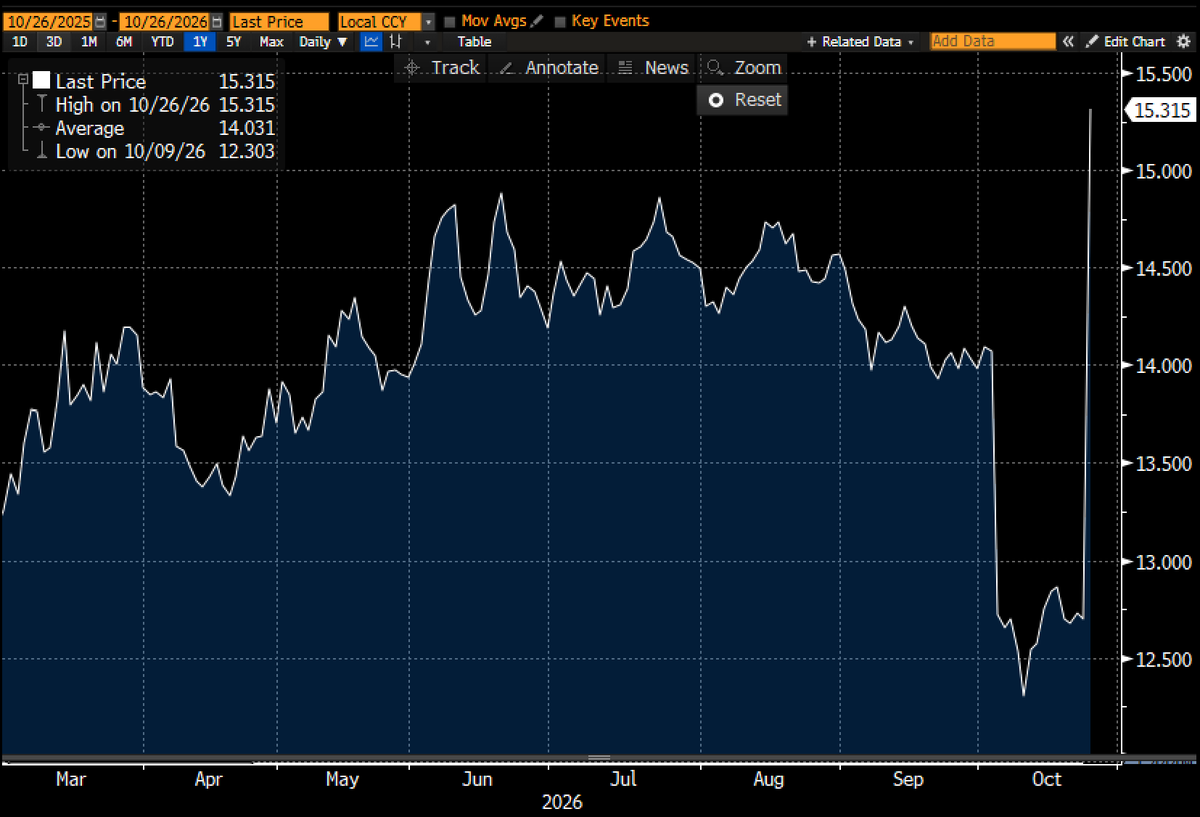Click the Average 14.031 legend row
The width and height of the screenshot is (1200, 817).
pos(154,128)
